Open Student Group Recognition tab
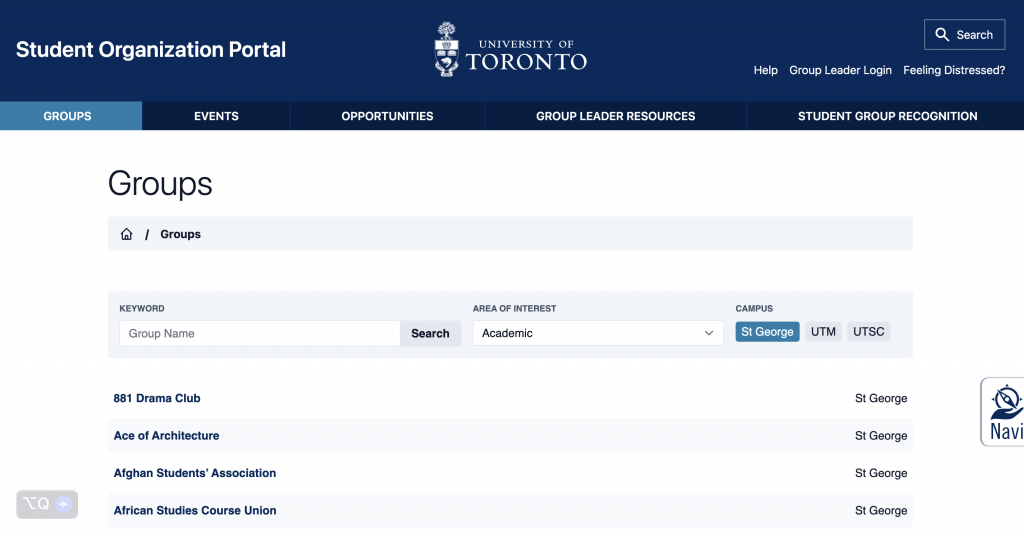 click(887, 116)
